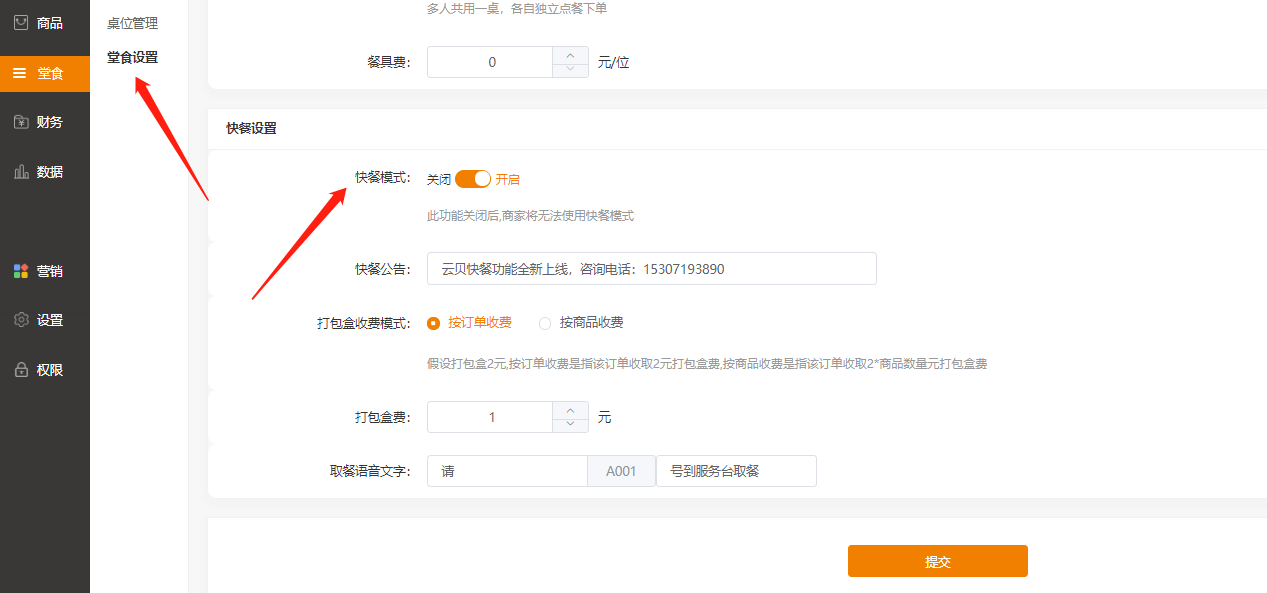Increase 打包盒费 with the up arrow

(x=570, y=410)
